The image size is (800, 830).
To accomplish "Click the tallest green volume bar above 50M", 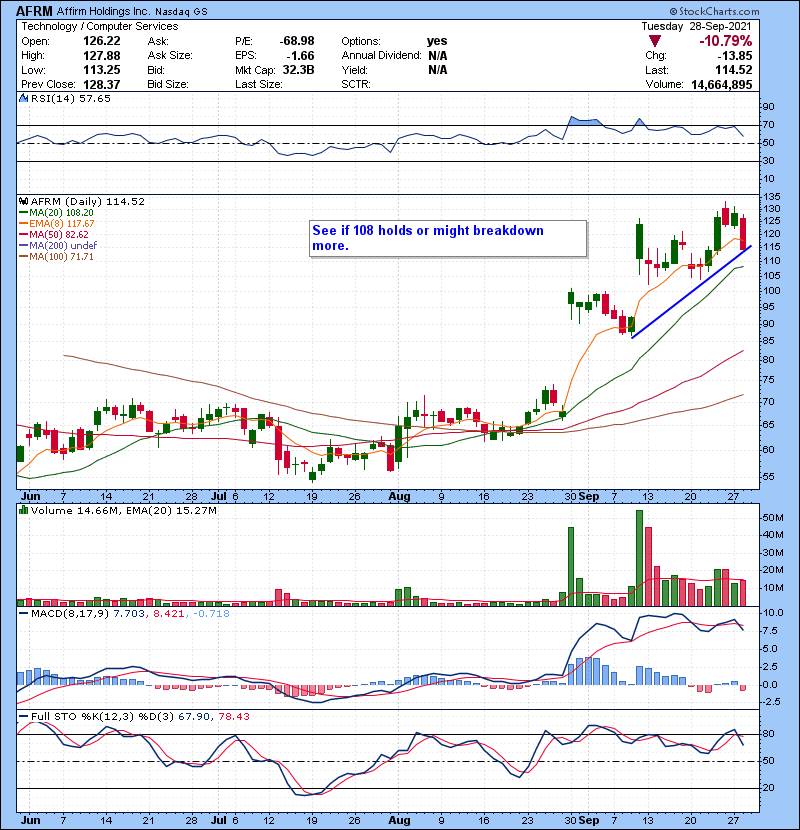I will click(x=639, y=558).
